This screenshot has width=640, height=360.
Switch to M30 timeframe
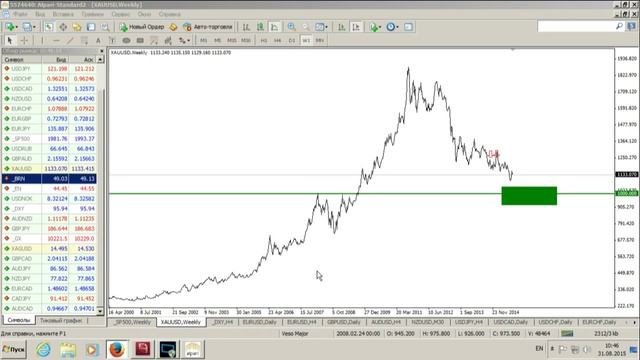point(246,40)
